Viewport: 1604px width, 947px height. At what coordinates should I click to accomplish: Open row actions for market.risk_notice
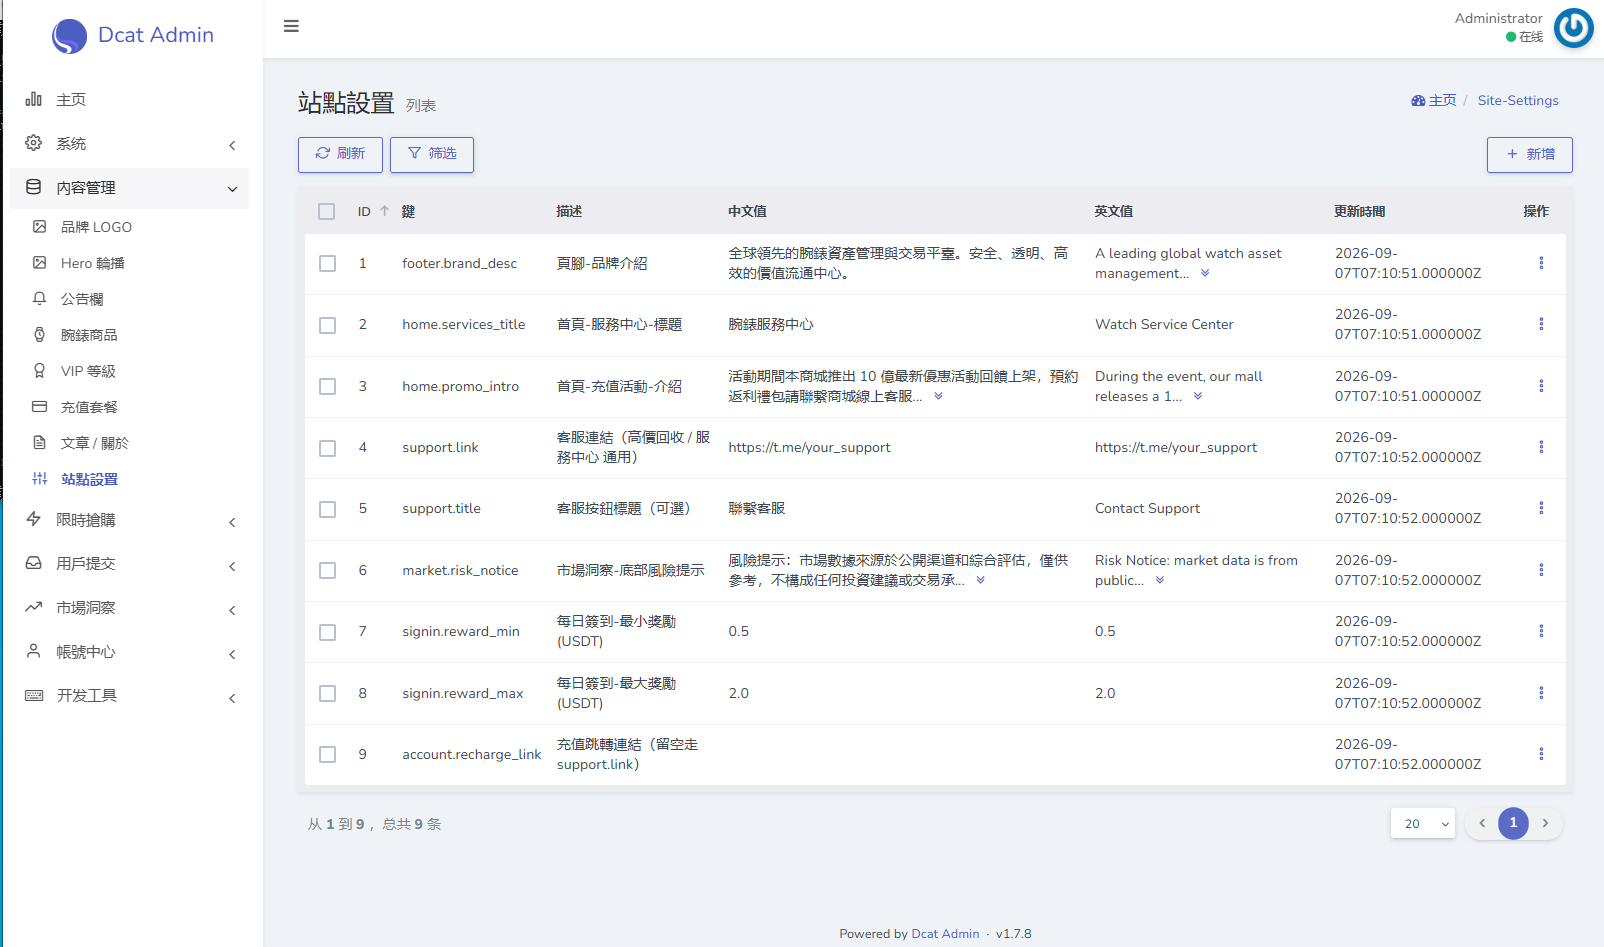(1541, 570)
